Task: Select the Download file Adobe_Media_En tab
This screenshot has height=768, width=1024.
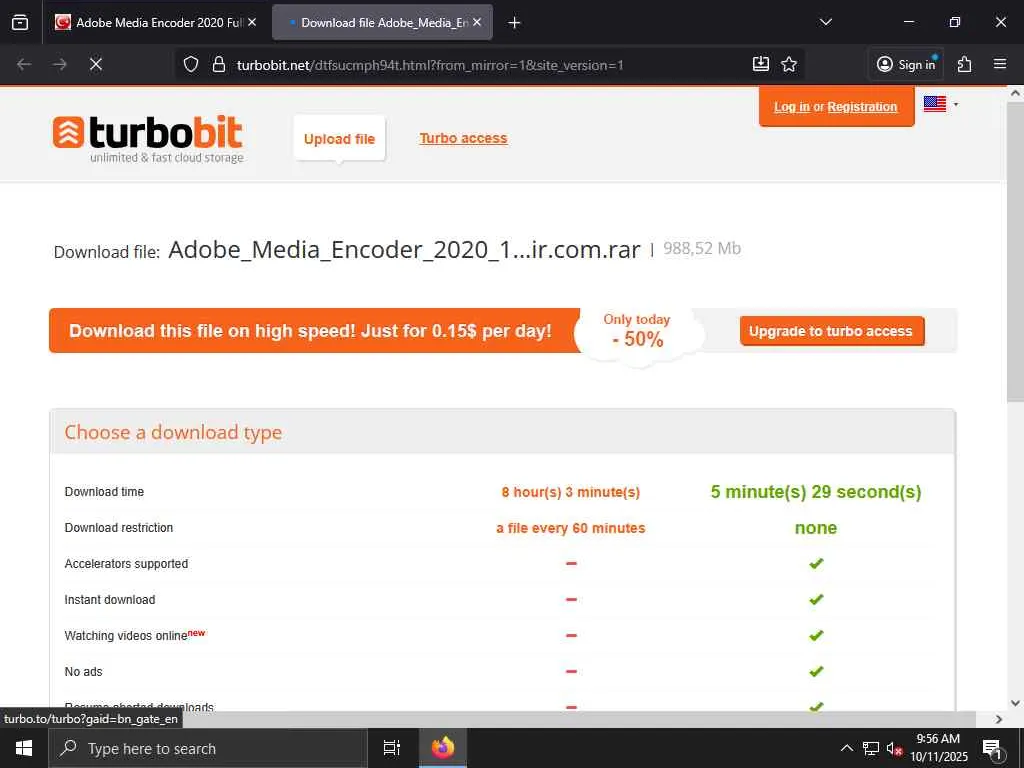Action: pyautogui.click(x=382, y=22)
